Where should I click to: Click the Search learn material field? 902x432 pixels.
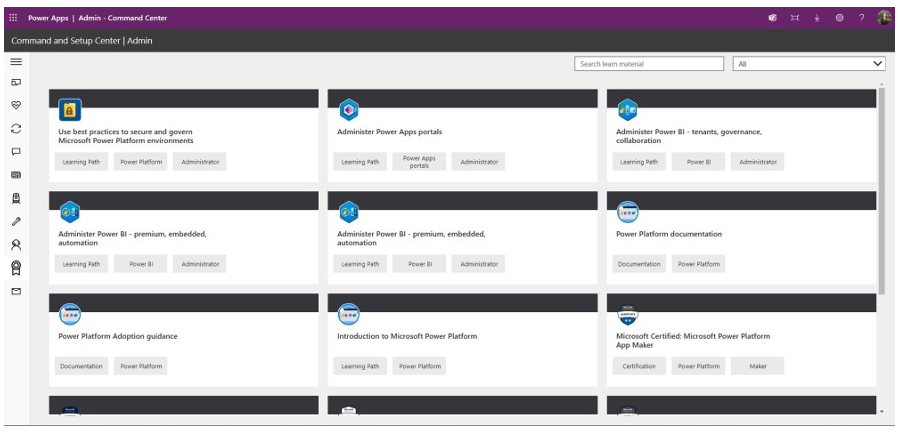pos(648,64)
